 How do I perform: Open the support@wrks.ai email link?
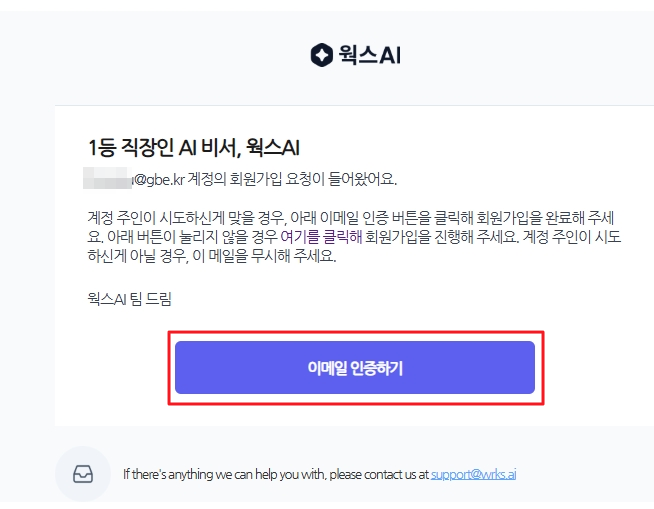(473, 474)
